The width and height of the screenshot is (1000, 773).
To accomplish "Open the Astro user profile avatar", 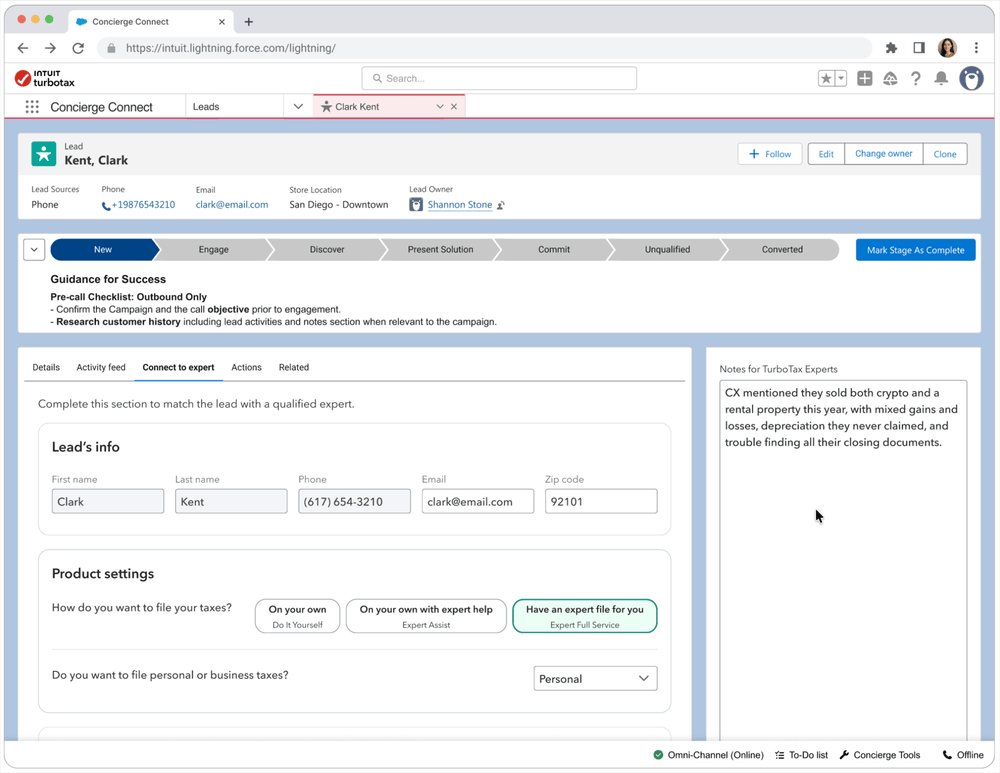I will coord(971,78).
